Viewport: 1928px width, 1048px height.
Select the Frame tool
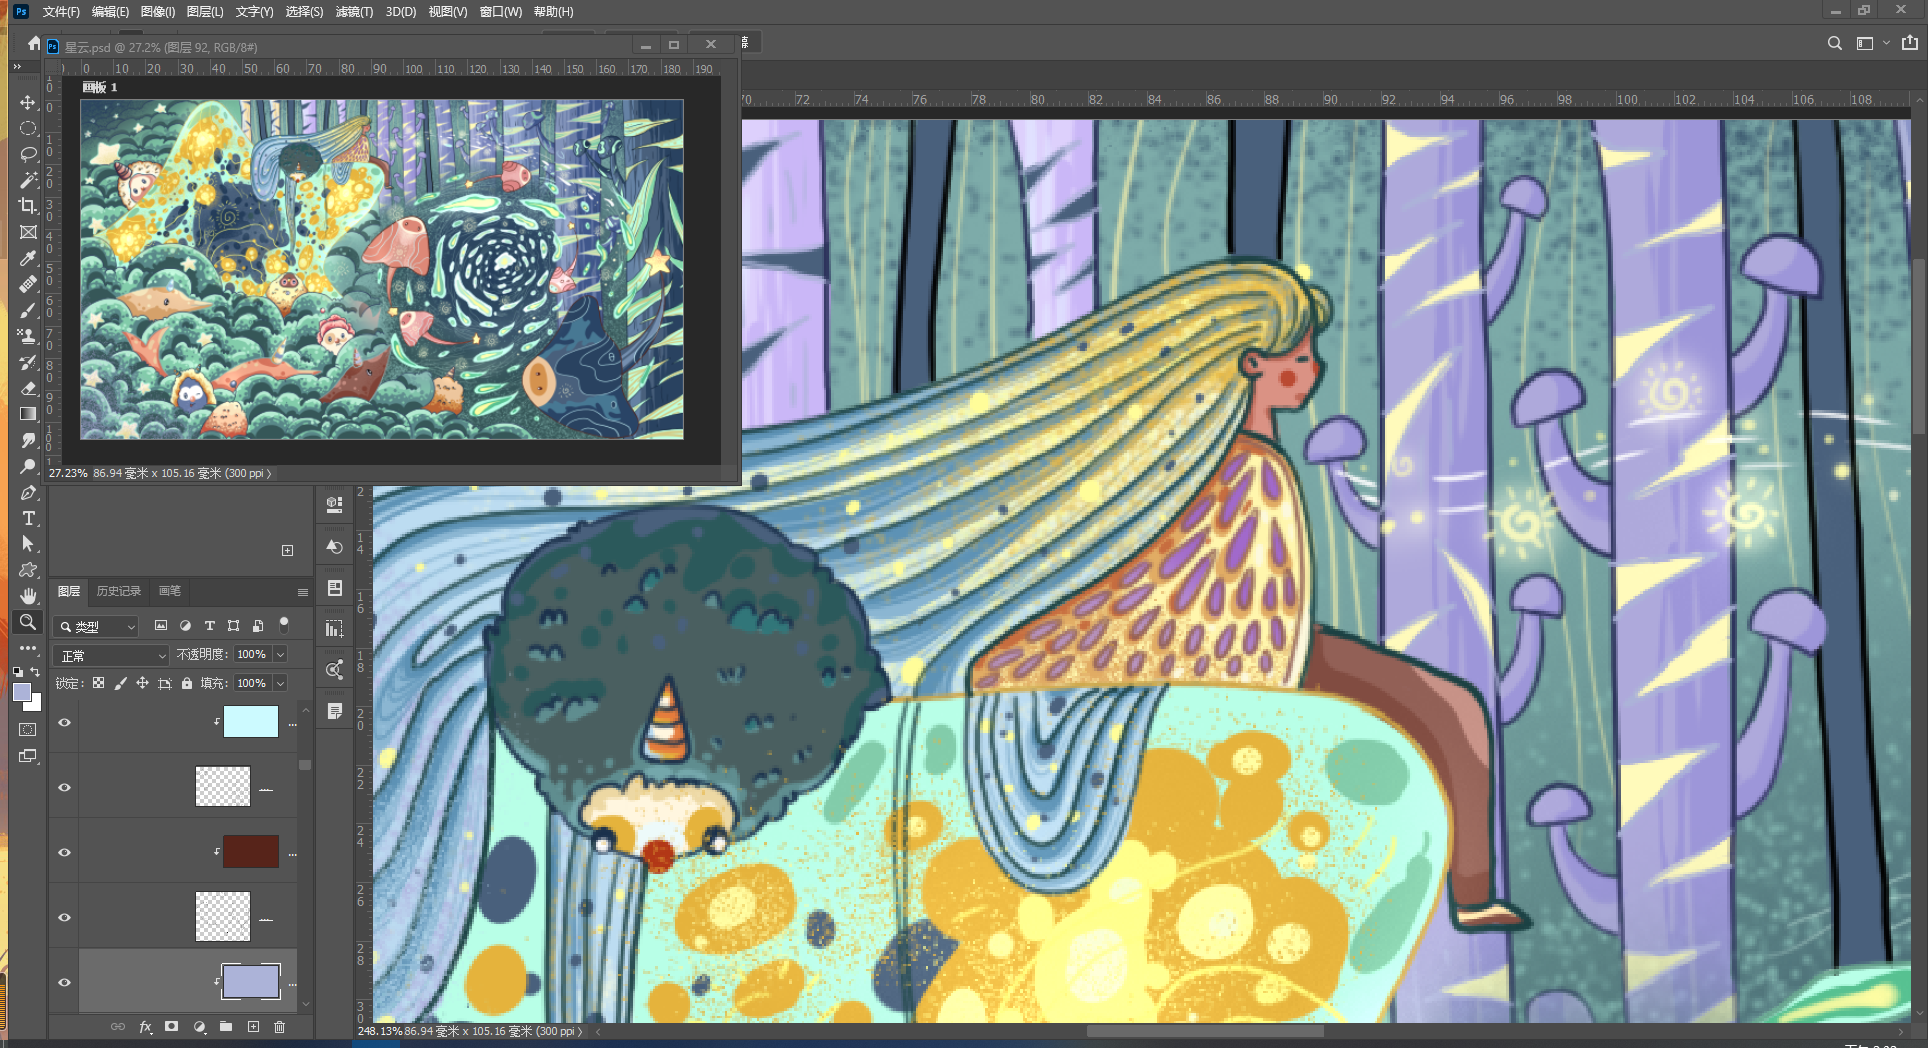pos(28,232)
